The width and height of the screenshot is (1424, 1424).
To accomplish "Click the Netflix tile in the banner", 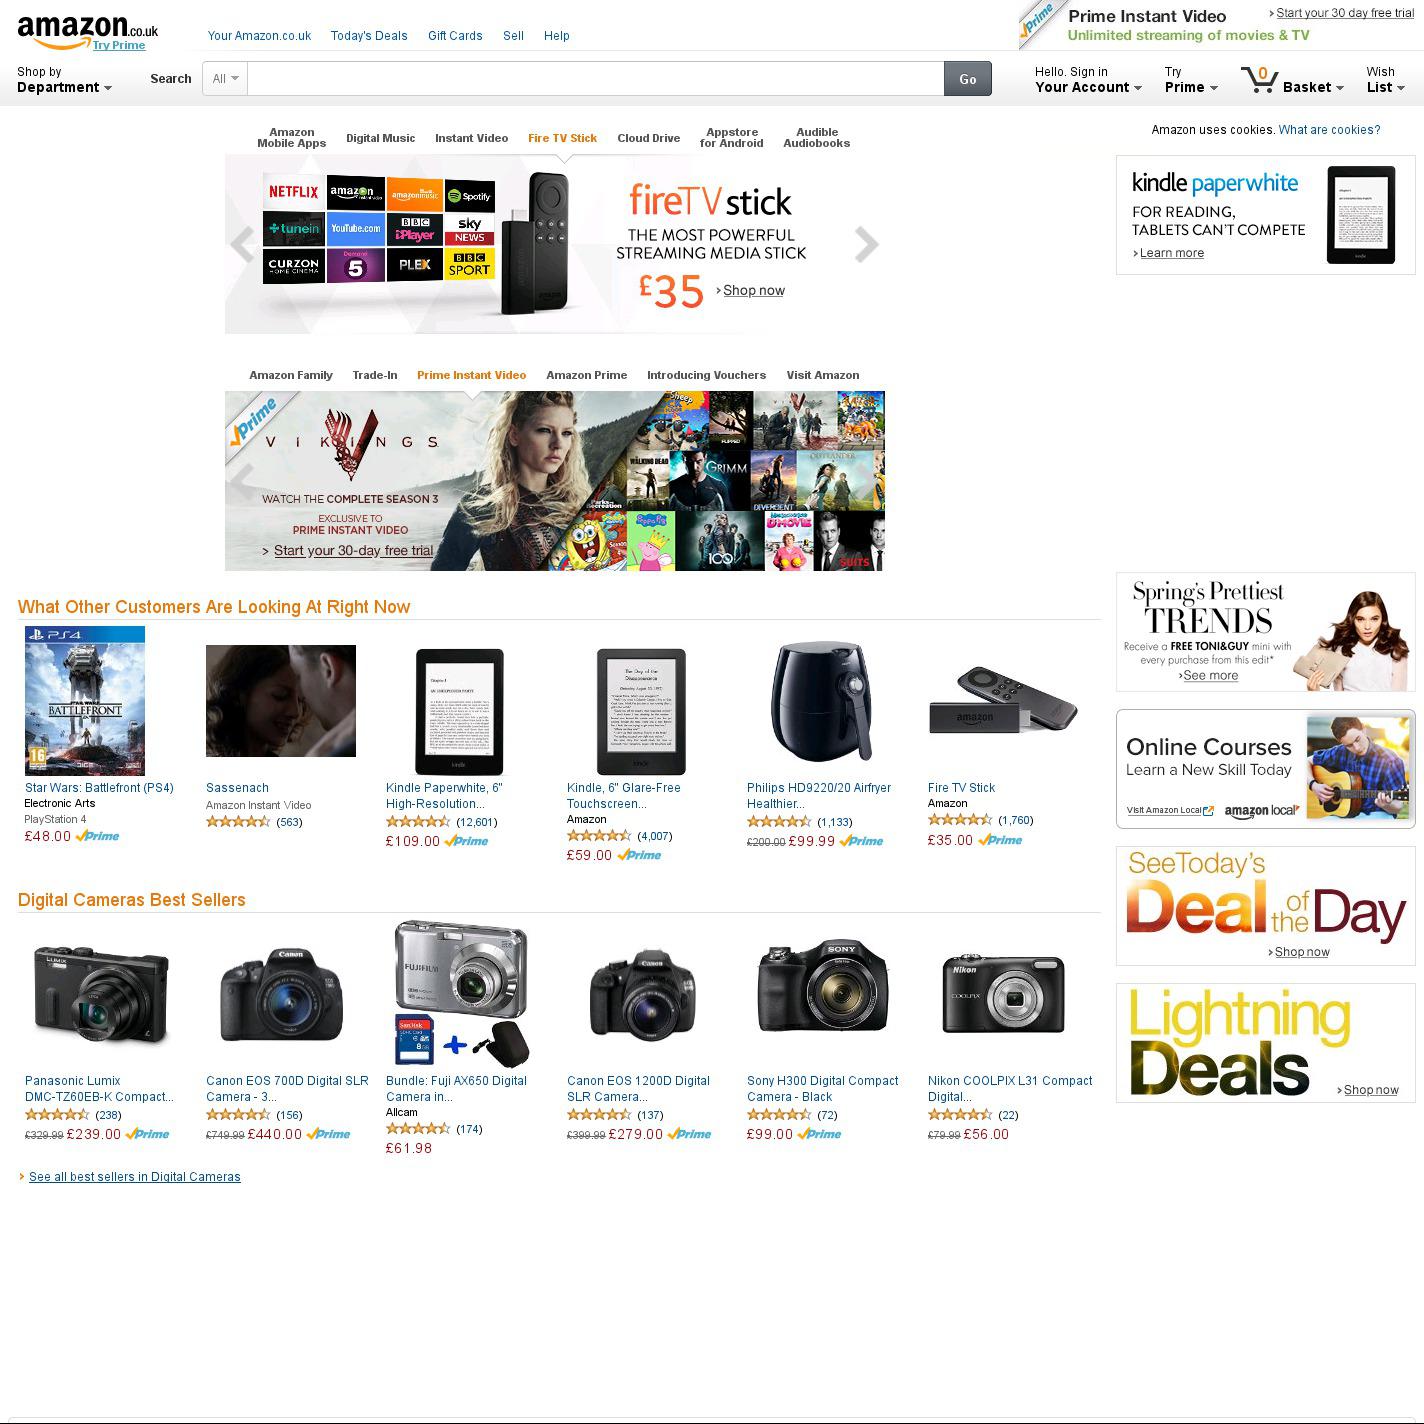I will pos(293,191).
